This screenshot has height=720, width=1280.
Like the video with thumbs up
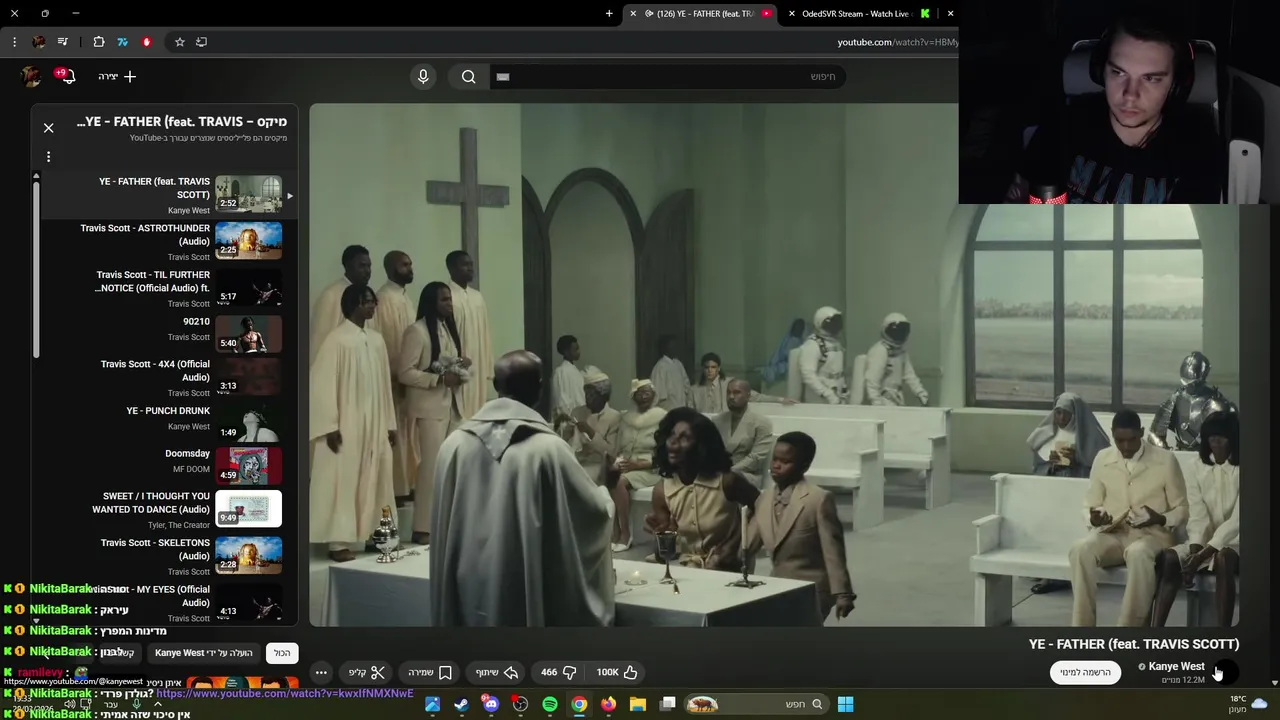617,672
